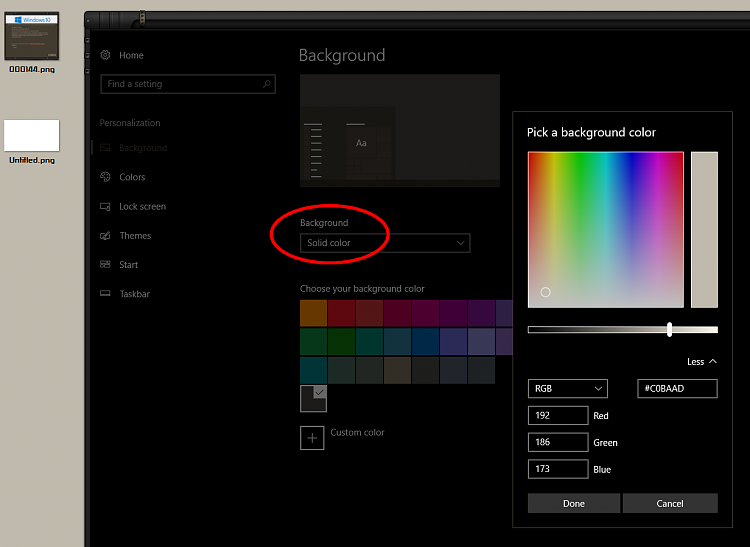Open the RGB color model dropdown
Viewport: 750px width, 547px height.
click(567, 388)
